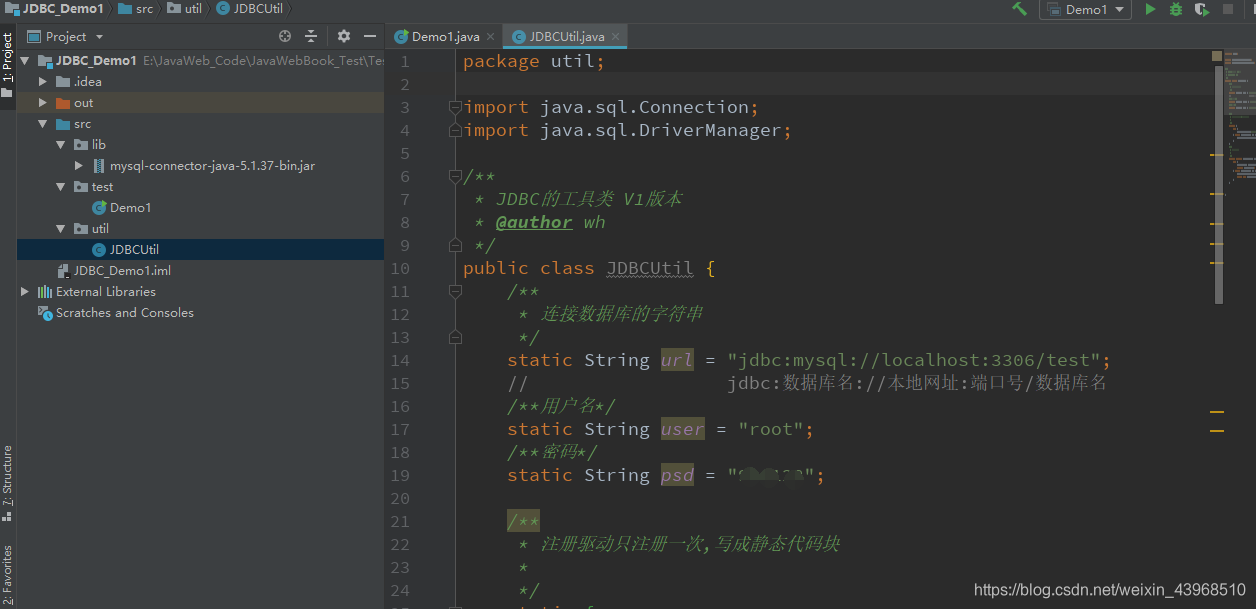This screenshot has height=609, width=1256.
Task: Click java.sql.DriverManager import line
Action: pos(627,130)
